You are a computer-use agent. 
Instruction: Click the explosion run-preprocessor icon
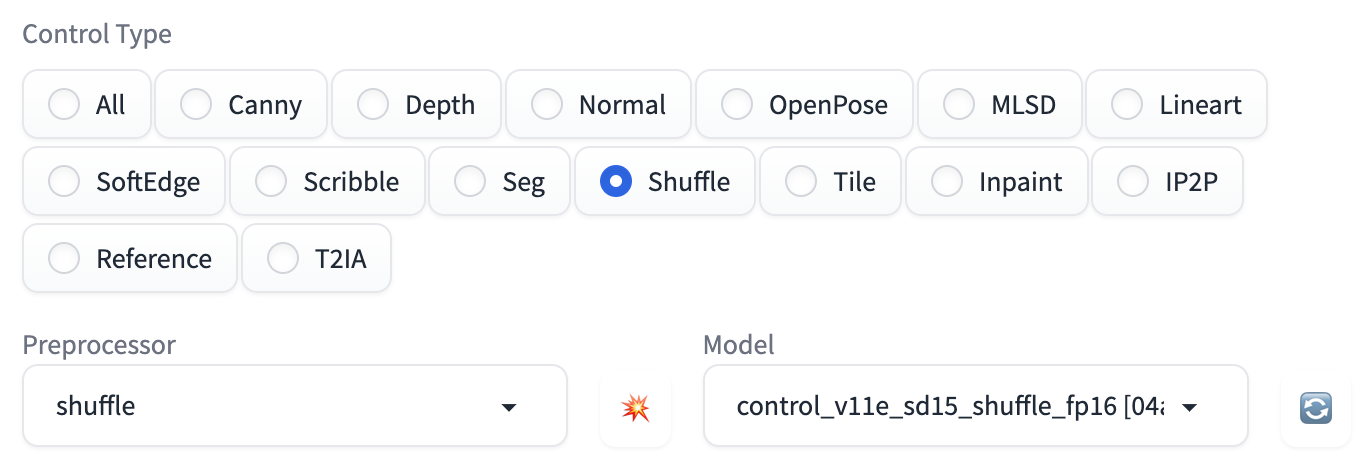(635, 407)
